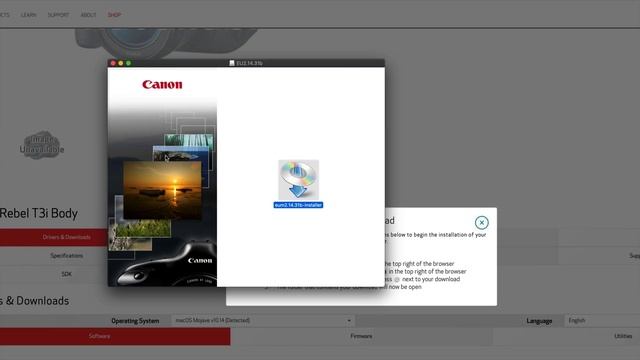Switch to the Utilities tab
Screen dimensions: 640x360
(x=623, y=336)
